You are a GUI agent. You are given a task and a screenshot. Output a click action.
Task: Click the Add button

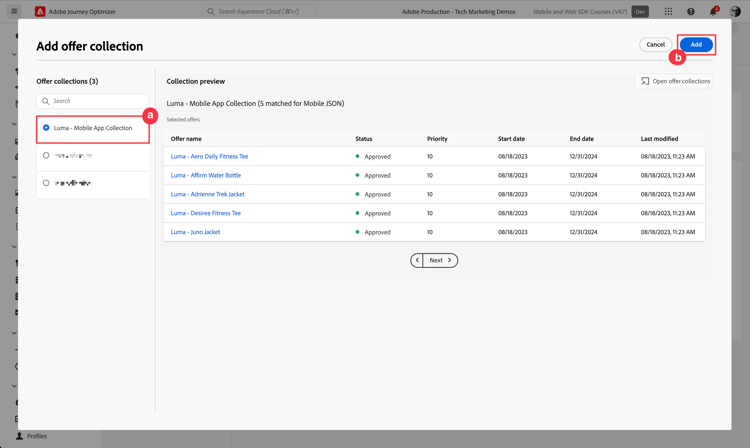(696, 44)
